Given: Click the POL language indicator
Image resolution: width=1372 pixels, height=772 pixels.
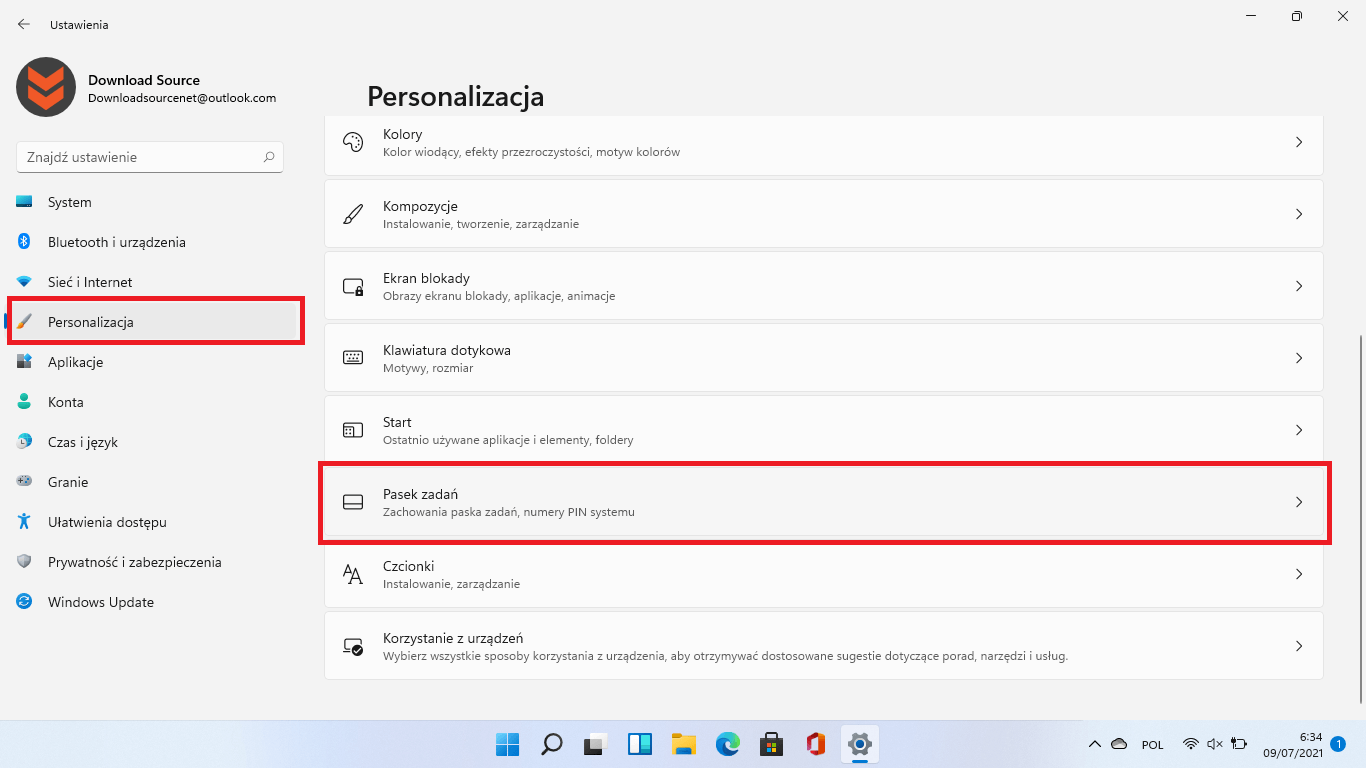Looking at the screenshot, I should point(1152,745).
